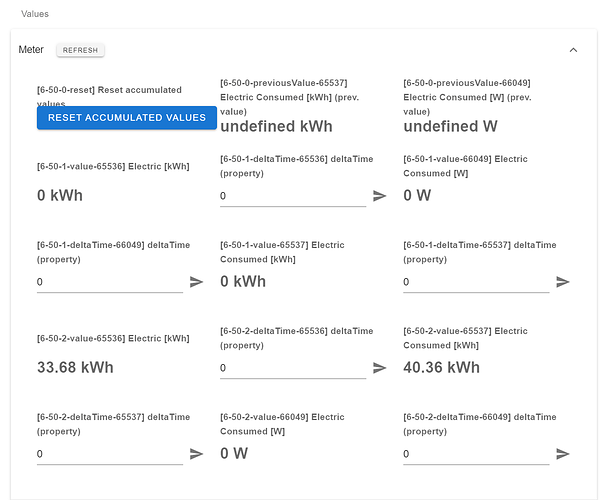Click the Meter panel title
Screen dimensions: 606x500
coord(32,49)
